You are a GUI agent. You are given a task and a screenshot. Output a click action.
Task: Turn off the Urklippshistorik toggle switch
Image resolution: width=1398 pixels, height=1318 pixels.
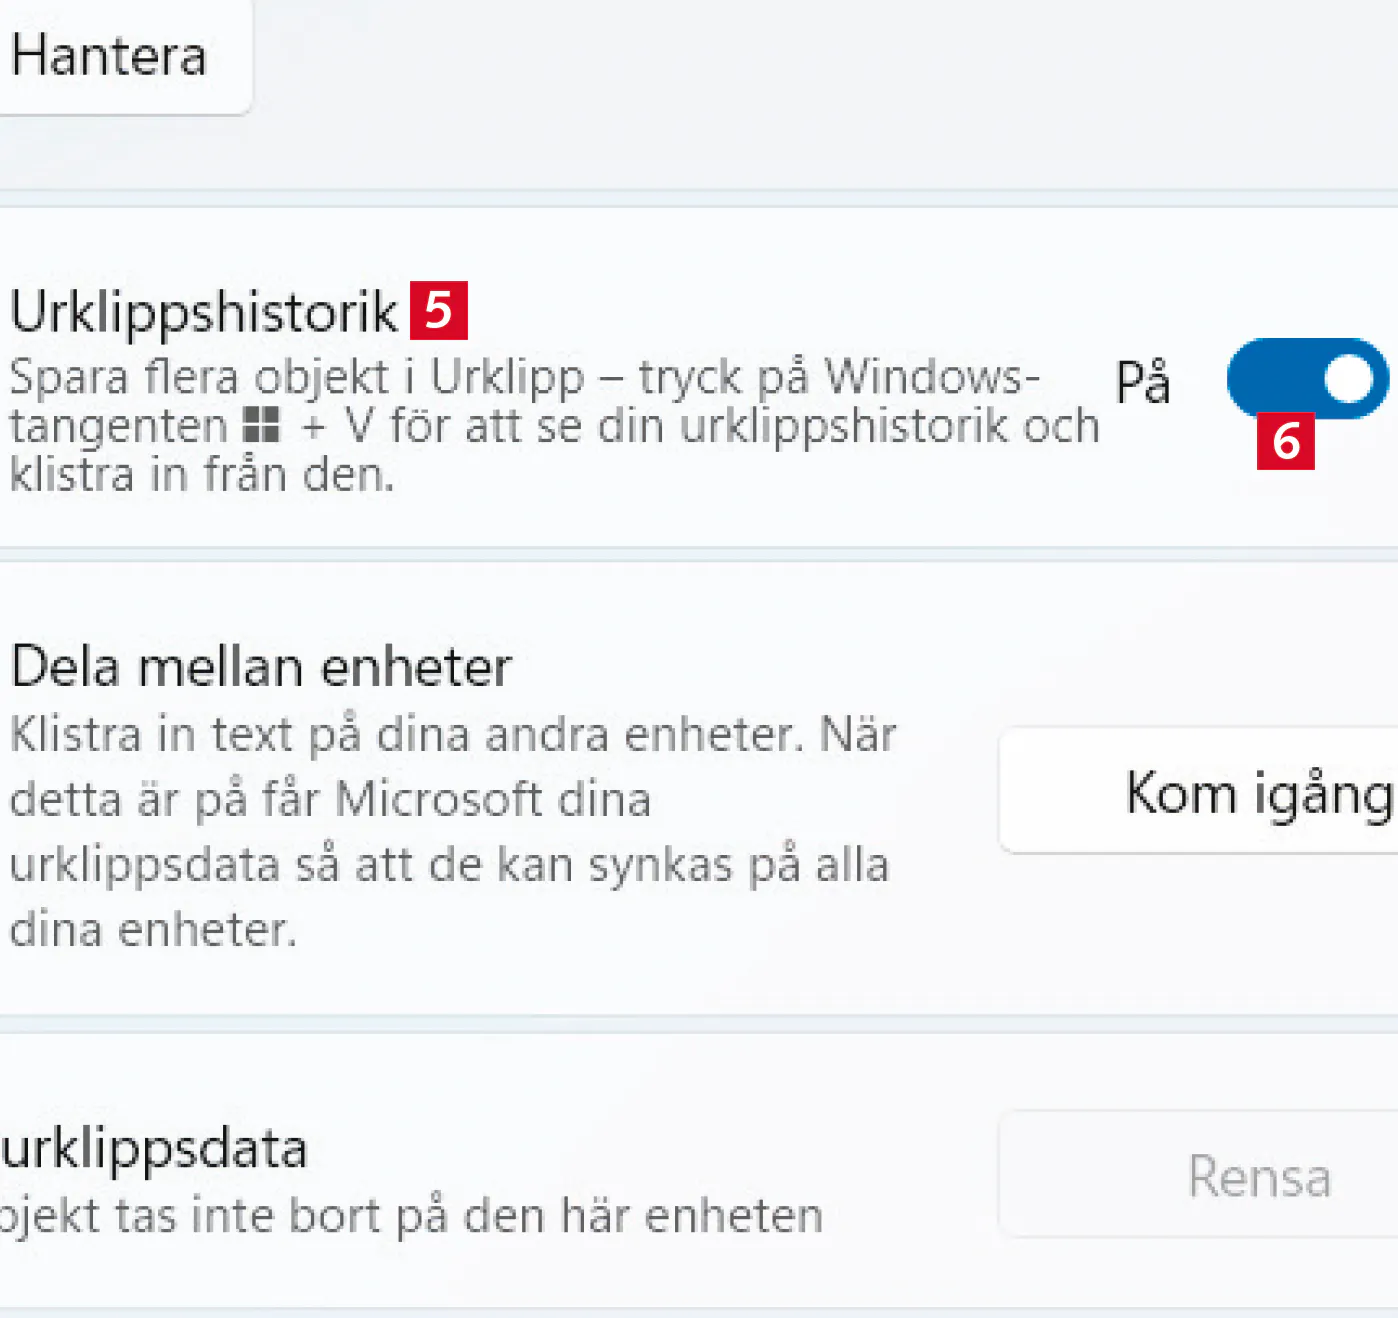pyautogui.click(x=1306, y=378)
